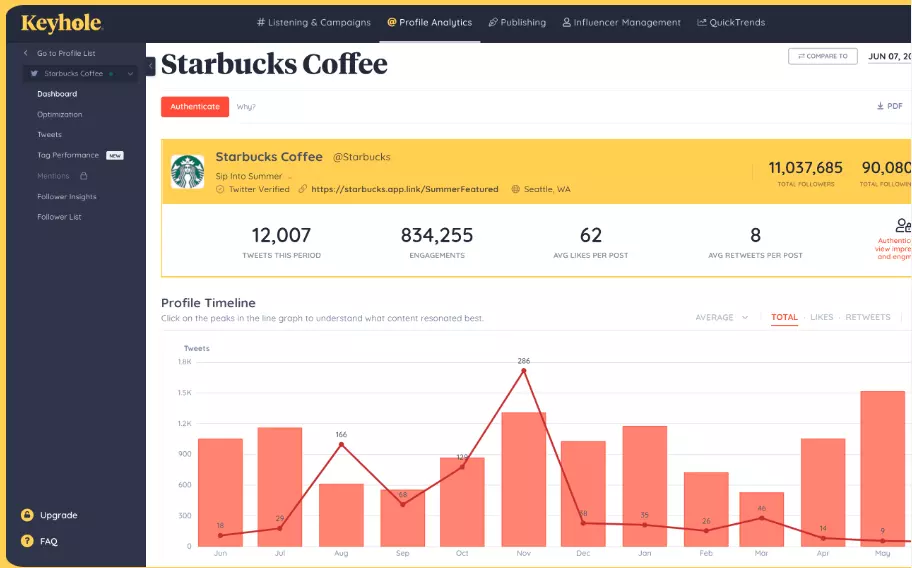Select the TOTAL timeline tab

click(x=784, y=317)
